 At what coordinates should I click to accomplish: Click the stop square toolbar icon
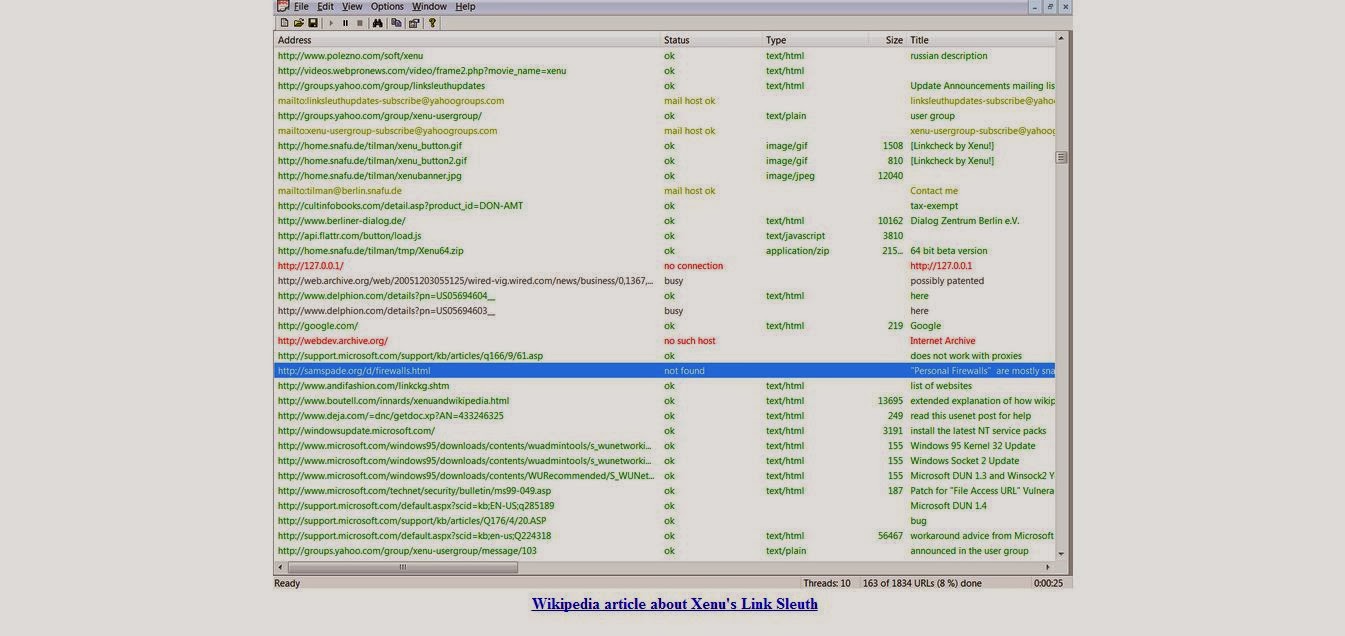360,23
